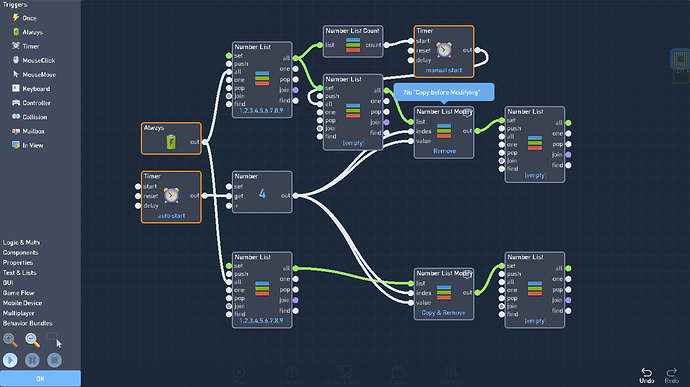Click the battery icon on Always node
The height and width of the screenshot is (387, 690).
pos(171,142)
